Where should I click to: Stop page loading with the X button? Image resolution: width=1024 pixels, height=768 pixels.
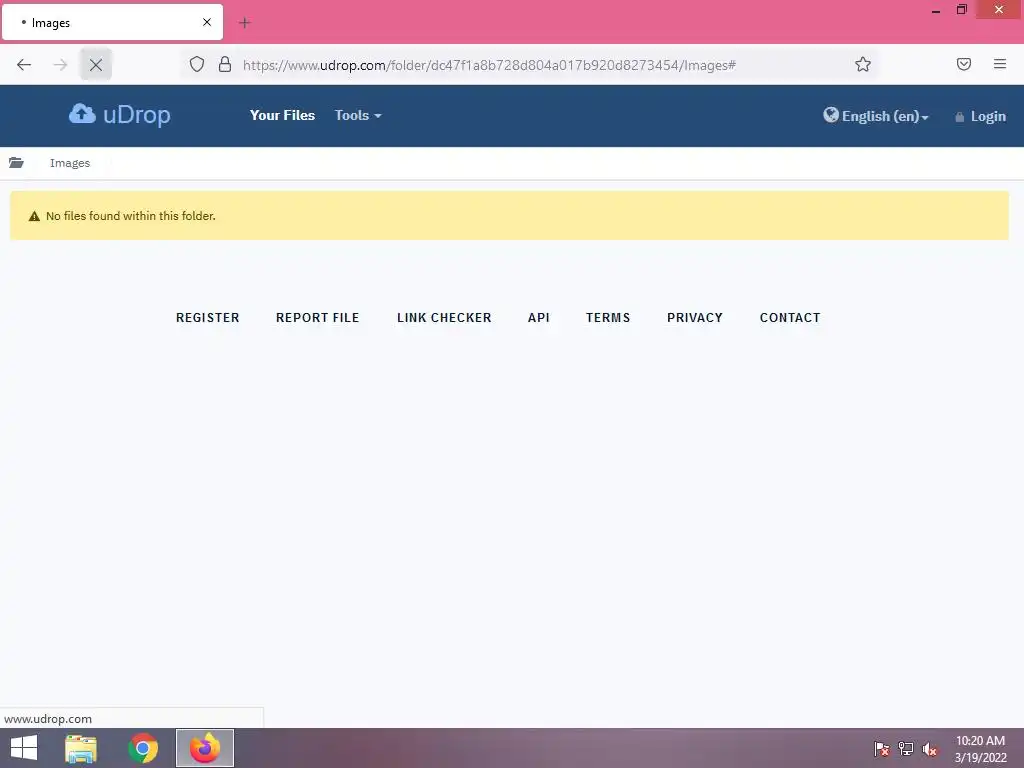point(96,65)
